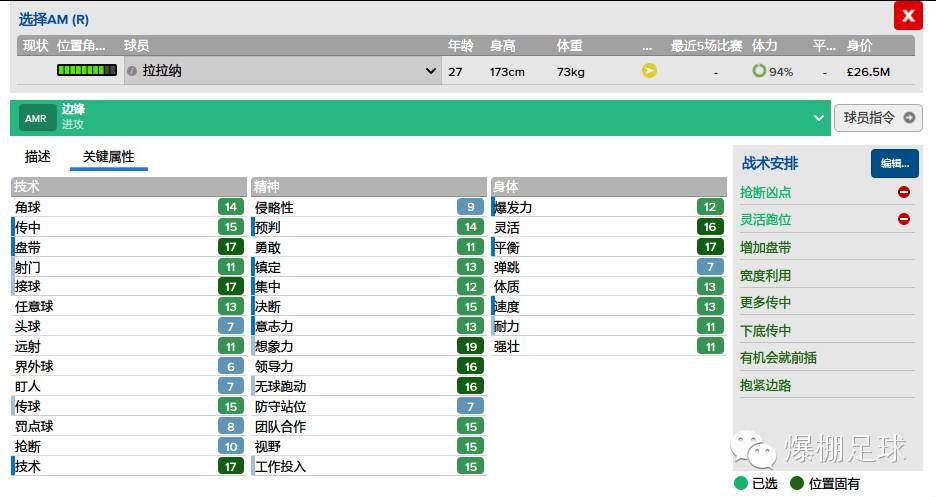The image size is (936, 497).
Task: Expand the 边锋 role dropdown chevron
Action: pos(818,118)
